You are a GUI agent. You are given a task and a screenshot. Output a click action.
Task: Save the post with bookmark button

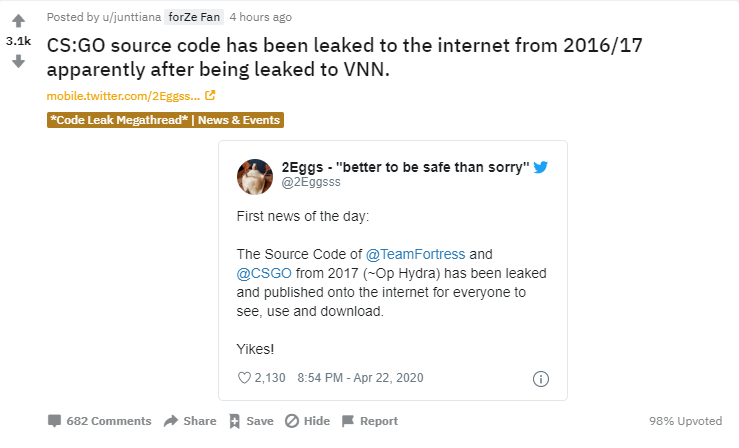tap(250, 421)
